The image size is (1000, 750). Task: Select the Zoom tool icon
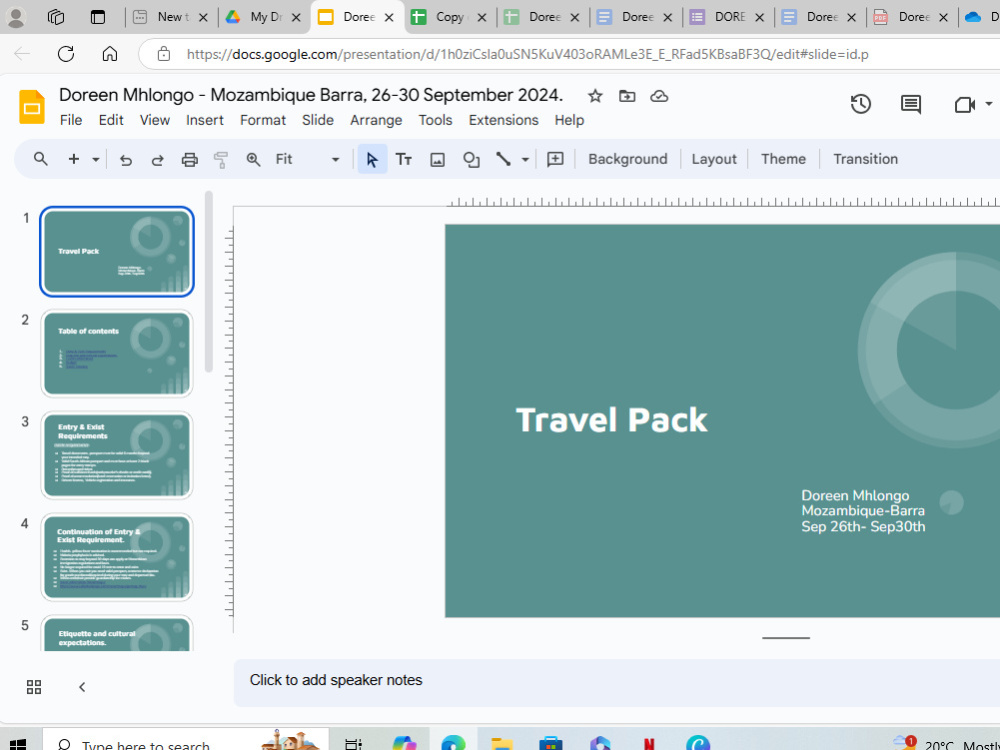point(253,159)
